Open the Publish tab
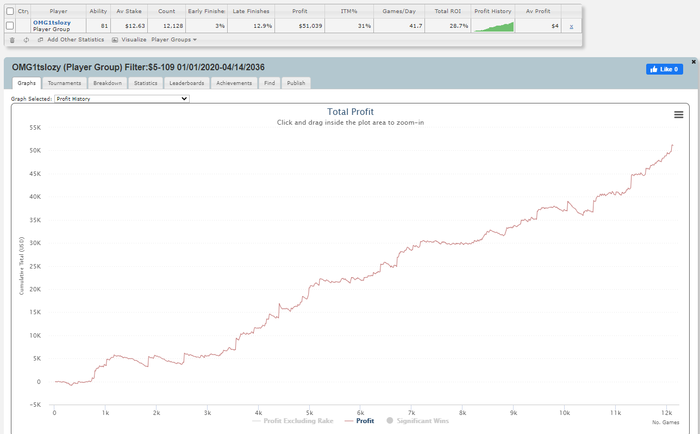 [x=296, y=83]
